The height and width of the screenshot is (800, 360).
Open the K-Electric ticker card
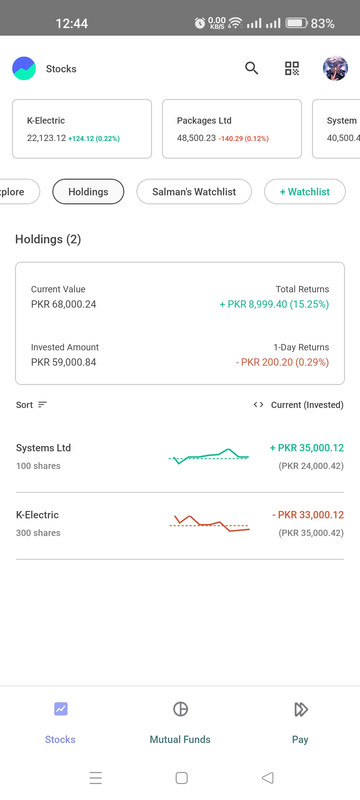(x=82, y=129)
